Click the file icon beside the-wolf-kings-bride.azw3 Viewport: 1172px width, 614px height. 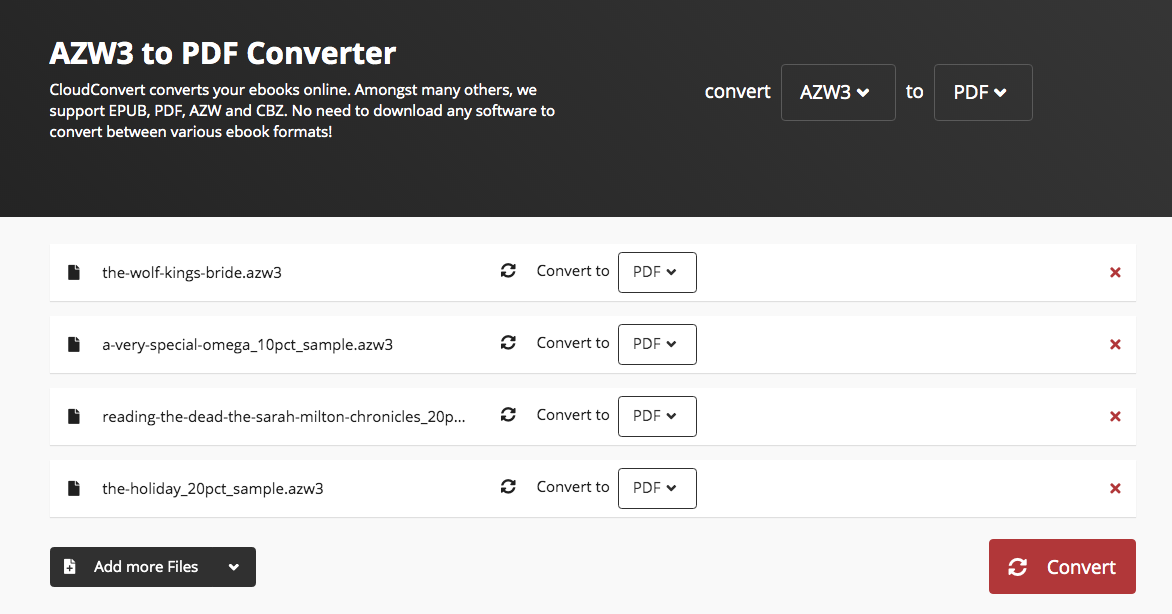(73, 271)
